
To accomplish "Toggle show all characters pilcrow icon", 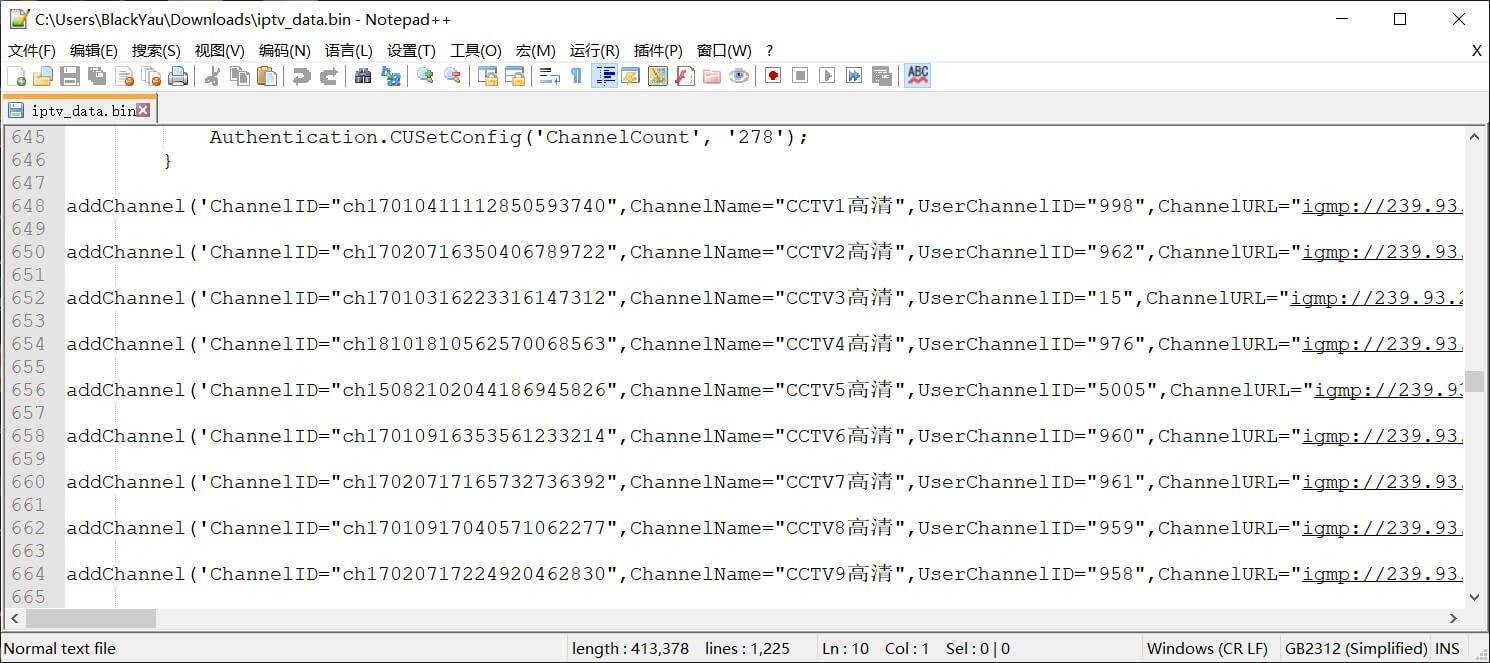I will coord(578,76).
